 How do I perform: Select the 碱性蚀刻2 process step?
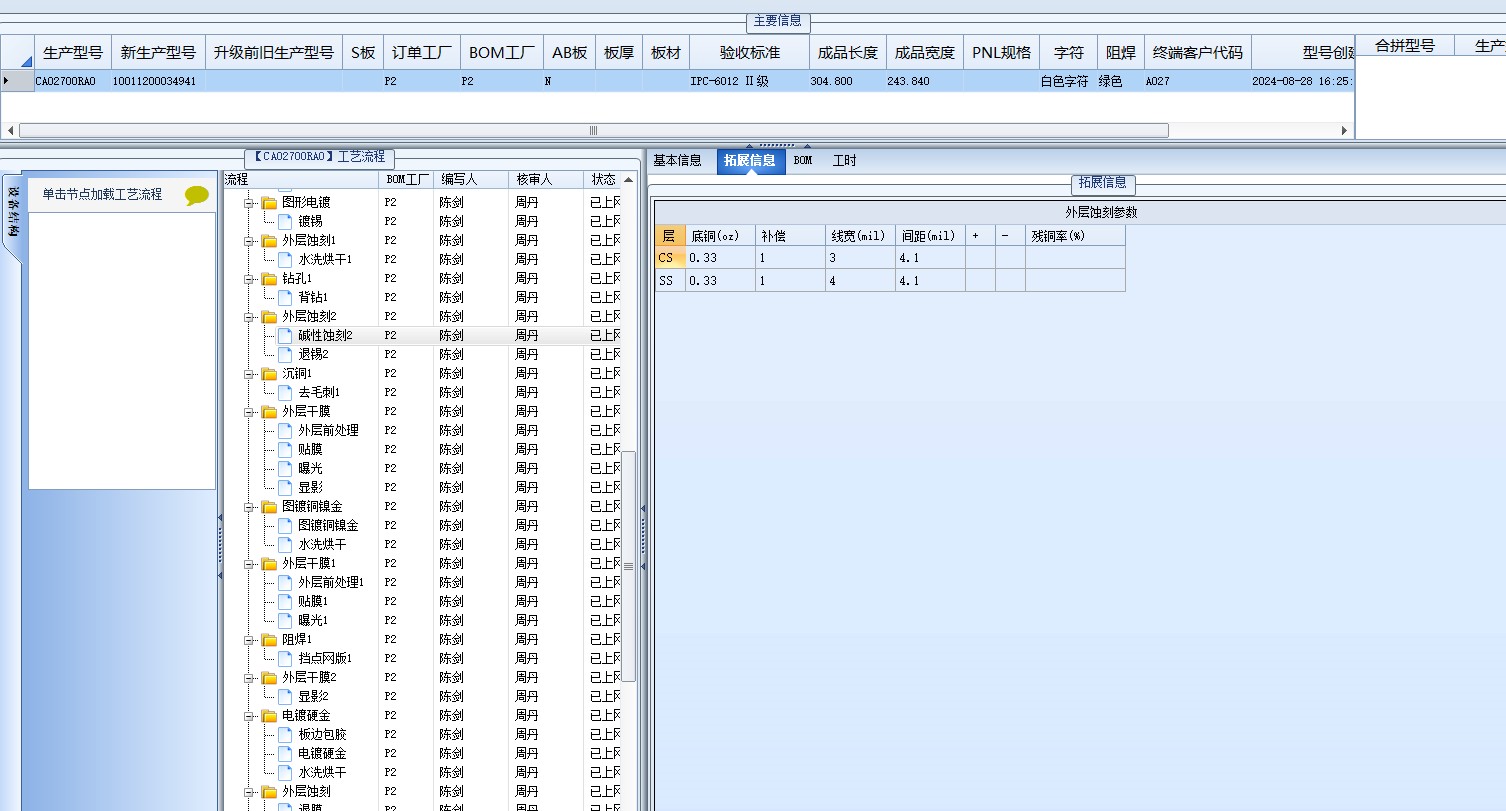point(325,335)
